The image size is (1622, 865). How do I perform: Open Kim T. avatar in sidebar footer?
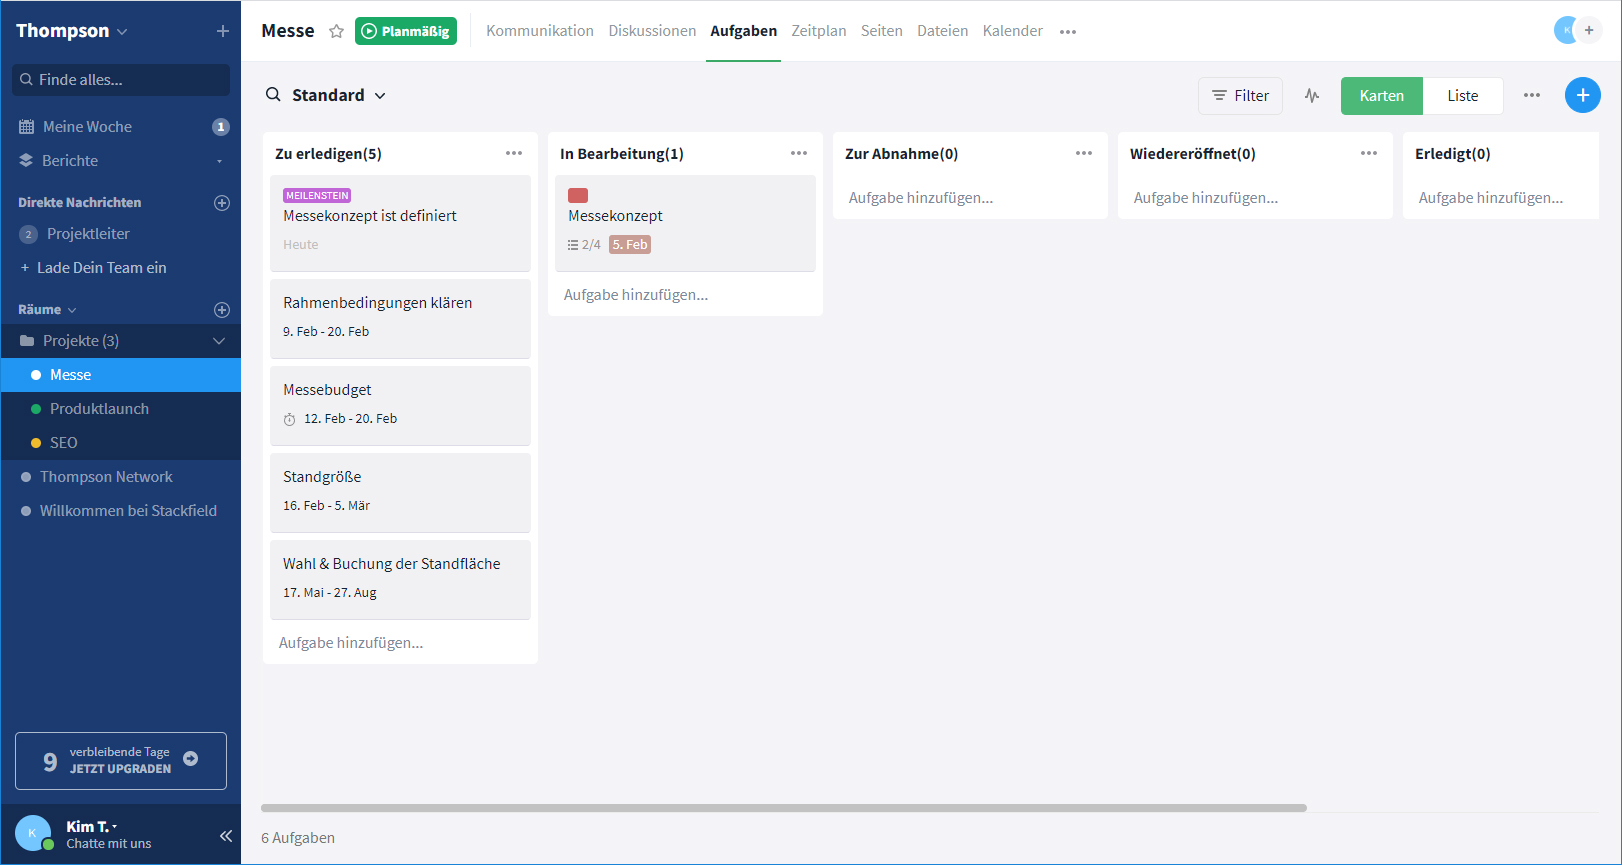coord(33,833)
